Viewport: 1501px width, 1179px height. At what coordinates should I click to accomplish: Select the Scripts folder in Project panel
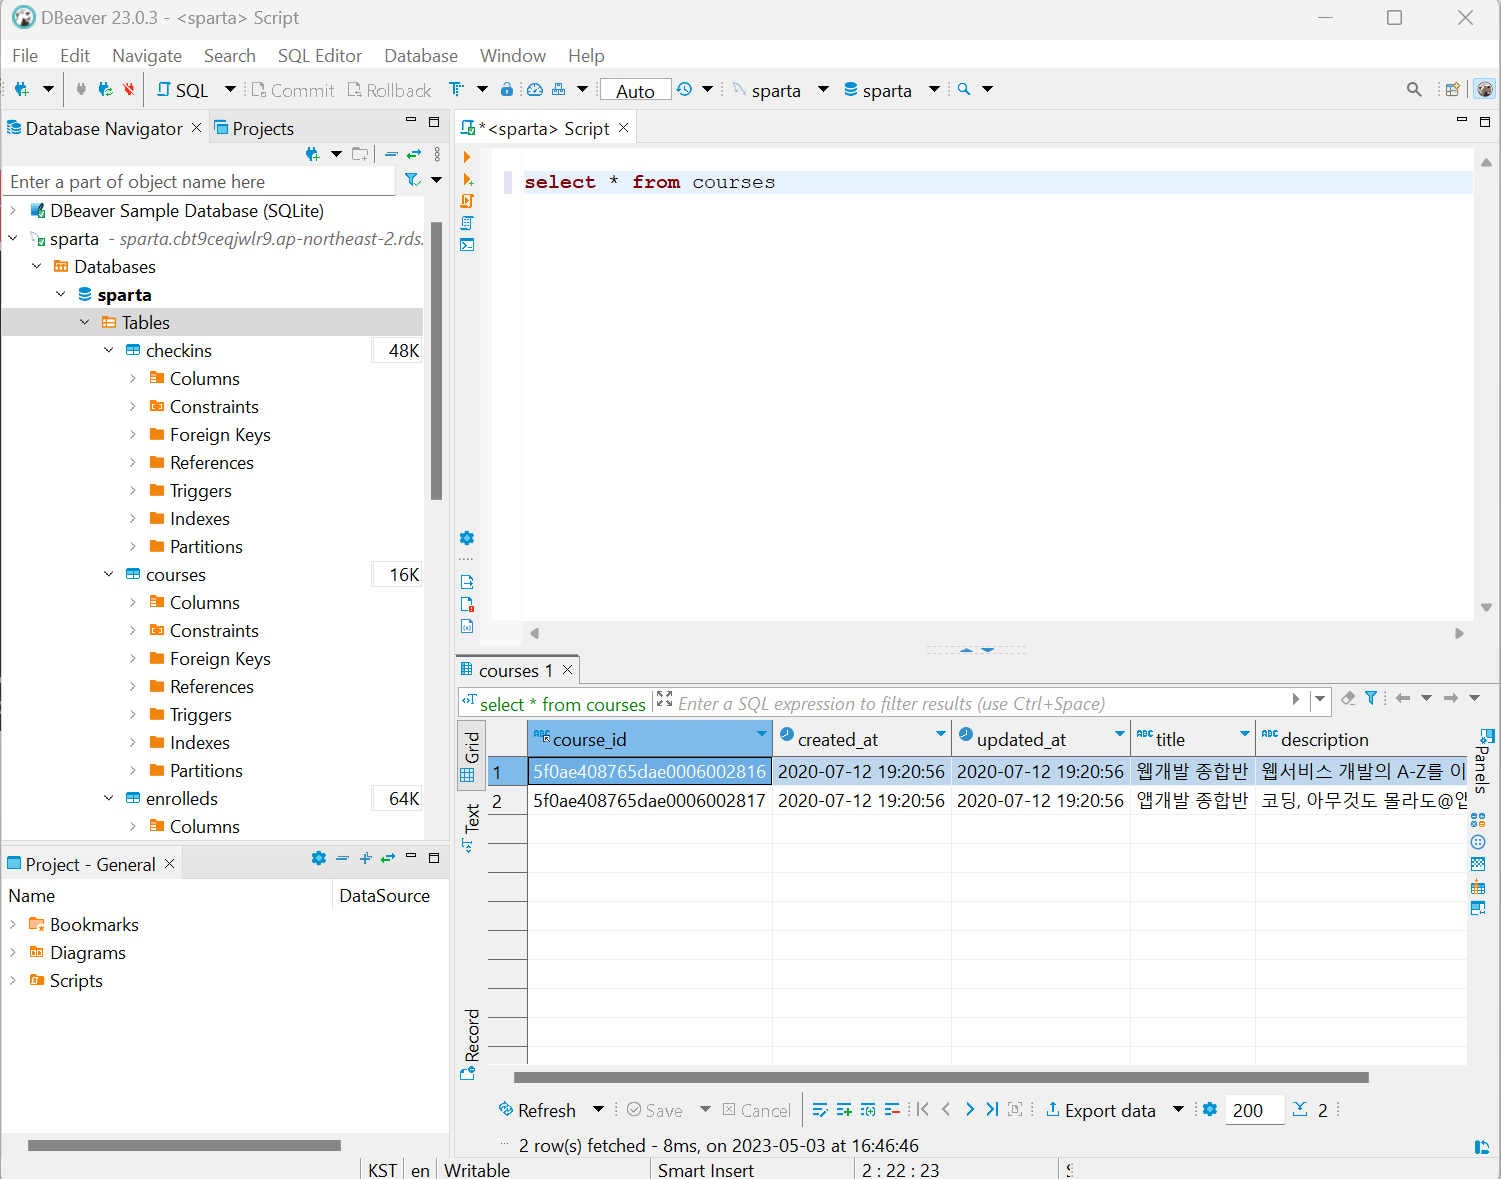[76, 981]
